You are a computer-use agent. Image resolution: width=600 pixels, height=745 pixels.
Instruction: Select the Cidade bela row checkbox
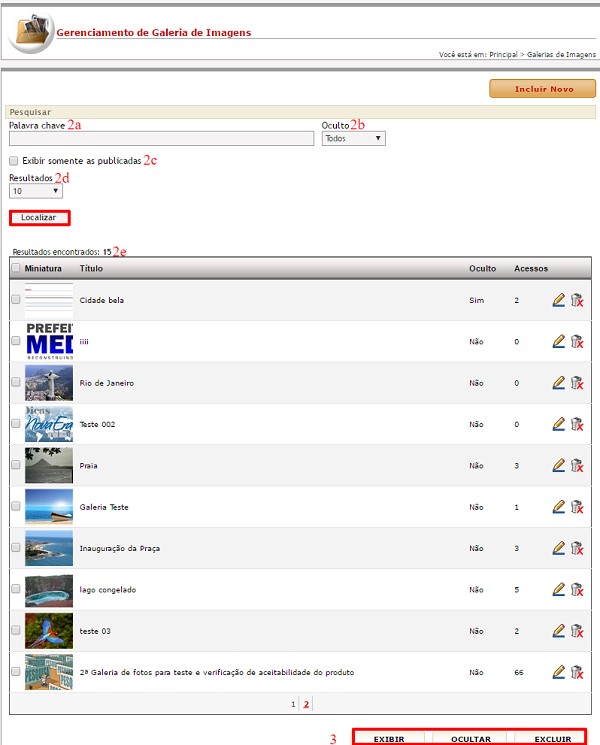(16, 299)
